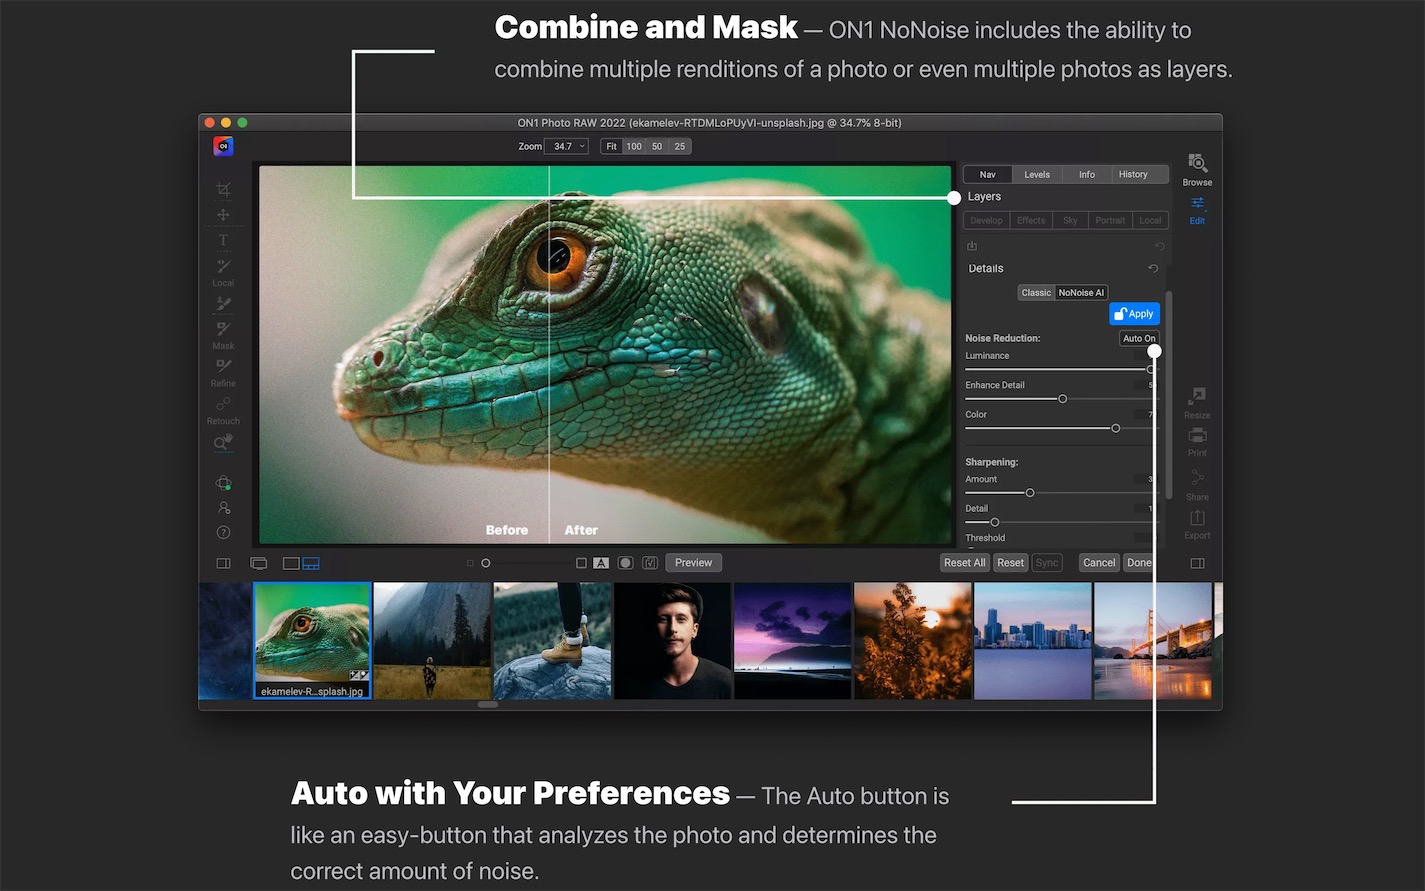The image size is (1425, 891).
Task: Switch to the Levels tab
Action: pos(1037,175)
